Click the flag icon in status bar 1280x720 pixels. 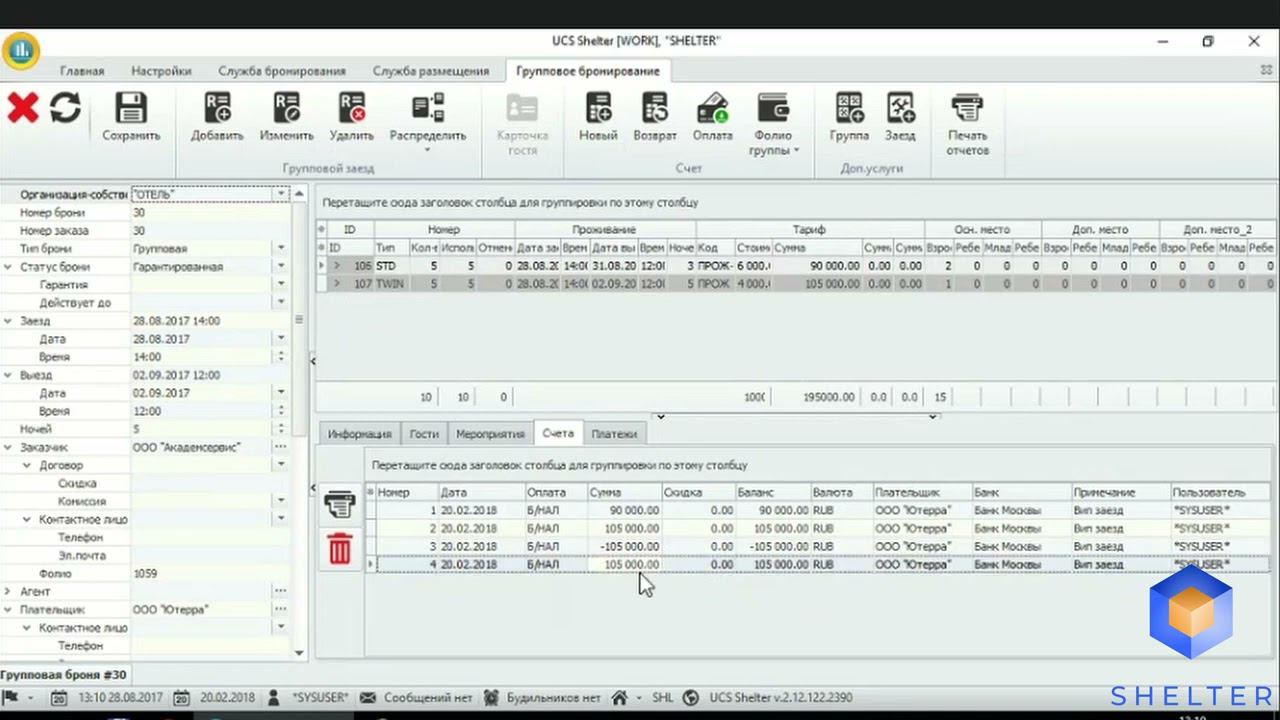pos(11,697)
